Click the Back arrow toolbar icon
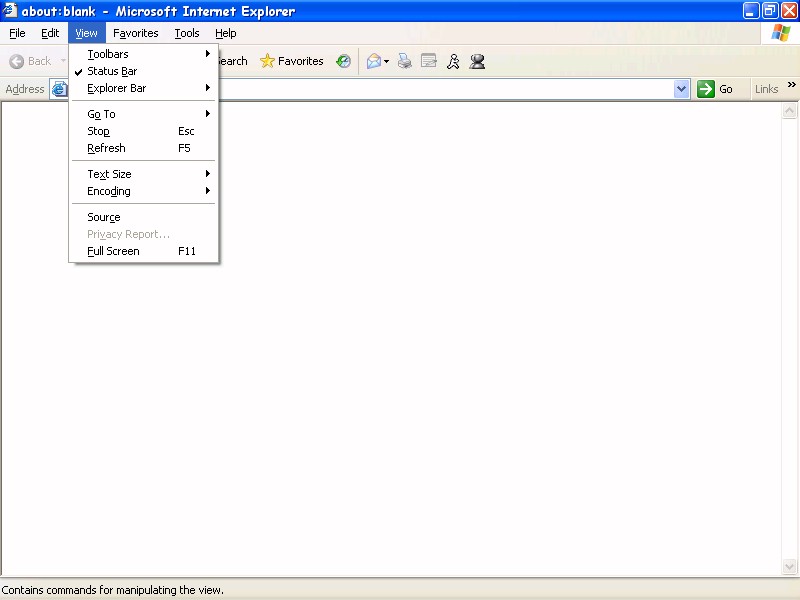This screenshot has height=600, width=800. [17, 61]
